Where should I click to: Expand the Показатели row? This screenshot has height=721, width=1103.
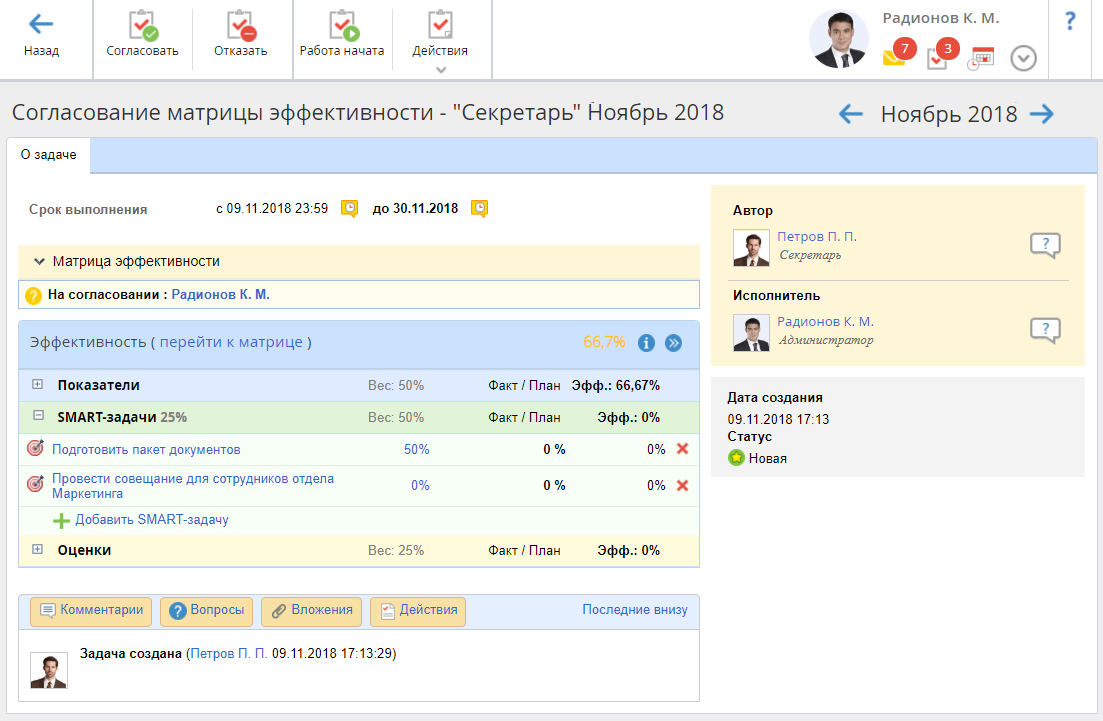pos(38,385)
